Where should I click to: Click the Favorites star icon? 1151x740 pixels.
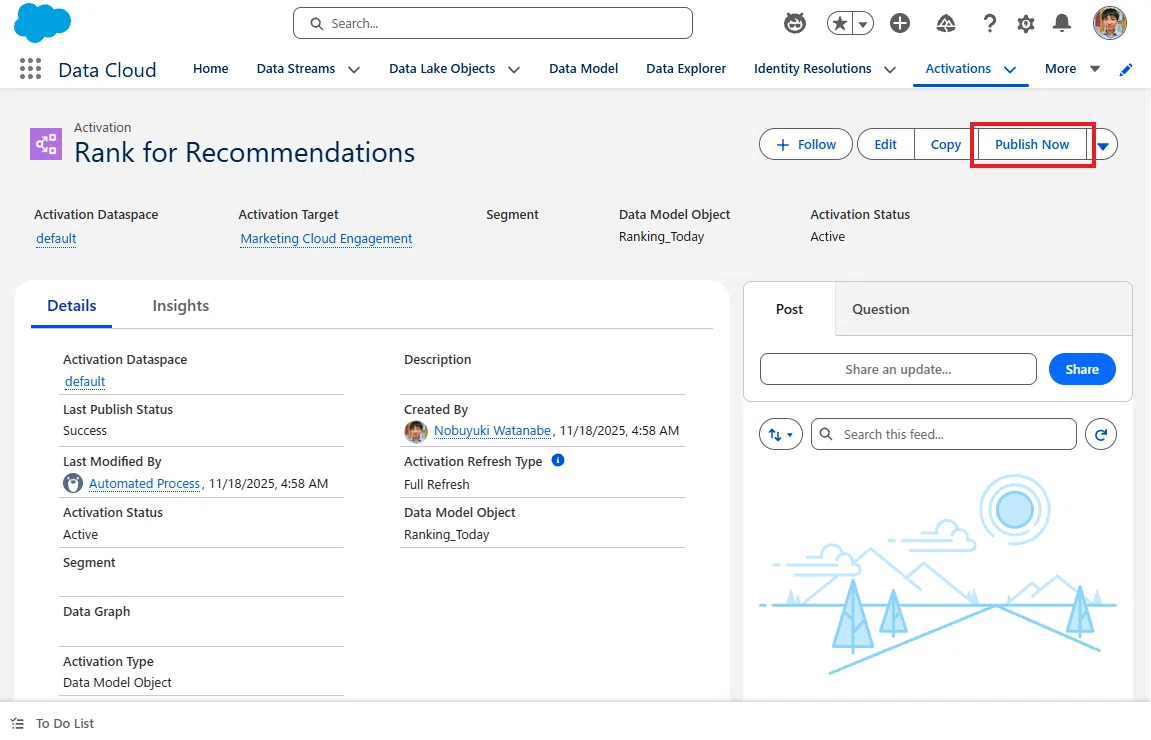tap(840, 23)
